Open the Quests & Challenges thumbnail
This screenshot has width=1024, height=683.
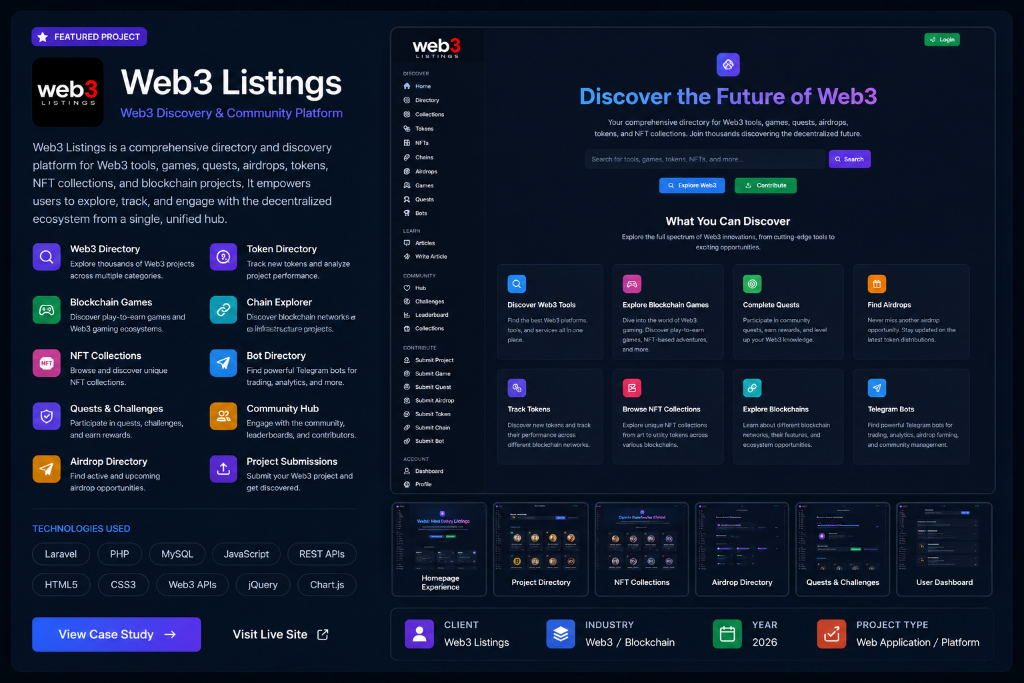(x=843, y=549)
